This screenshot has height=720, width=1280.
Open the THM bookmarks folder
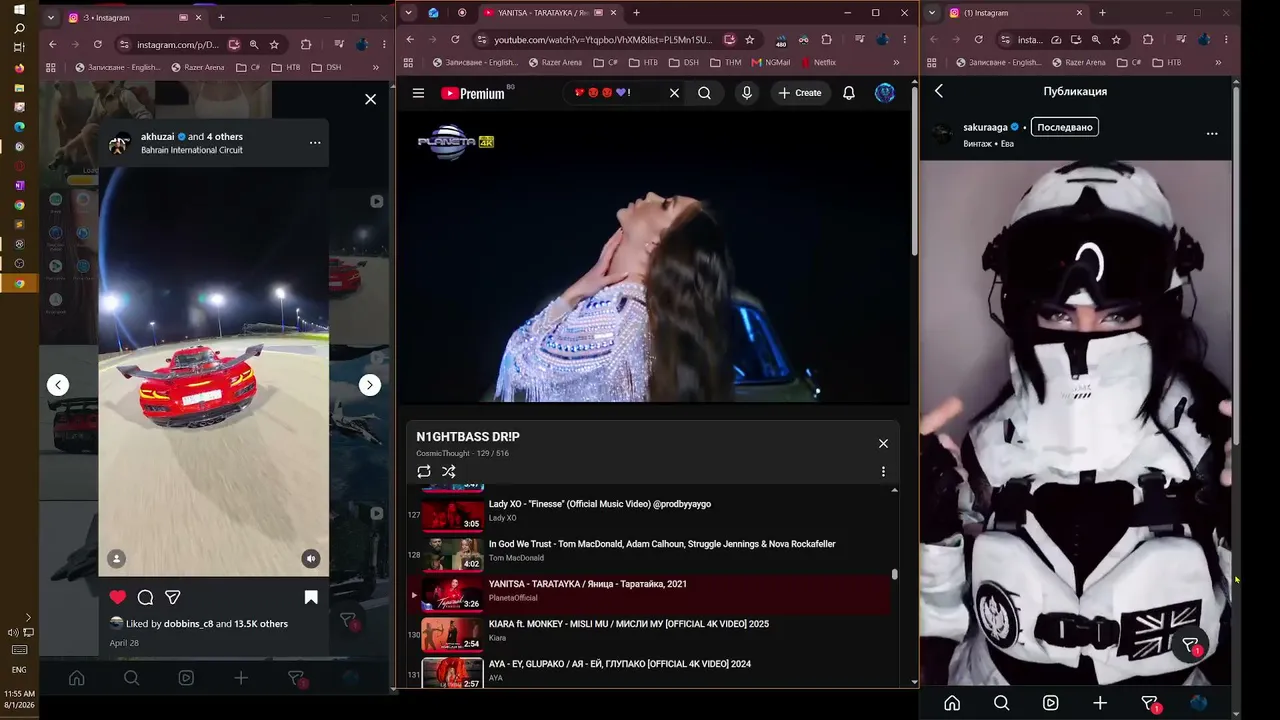[x=725, y=62]
